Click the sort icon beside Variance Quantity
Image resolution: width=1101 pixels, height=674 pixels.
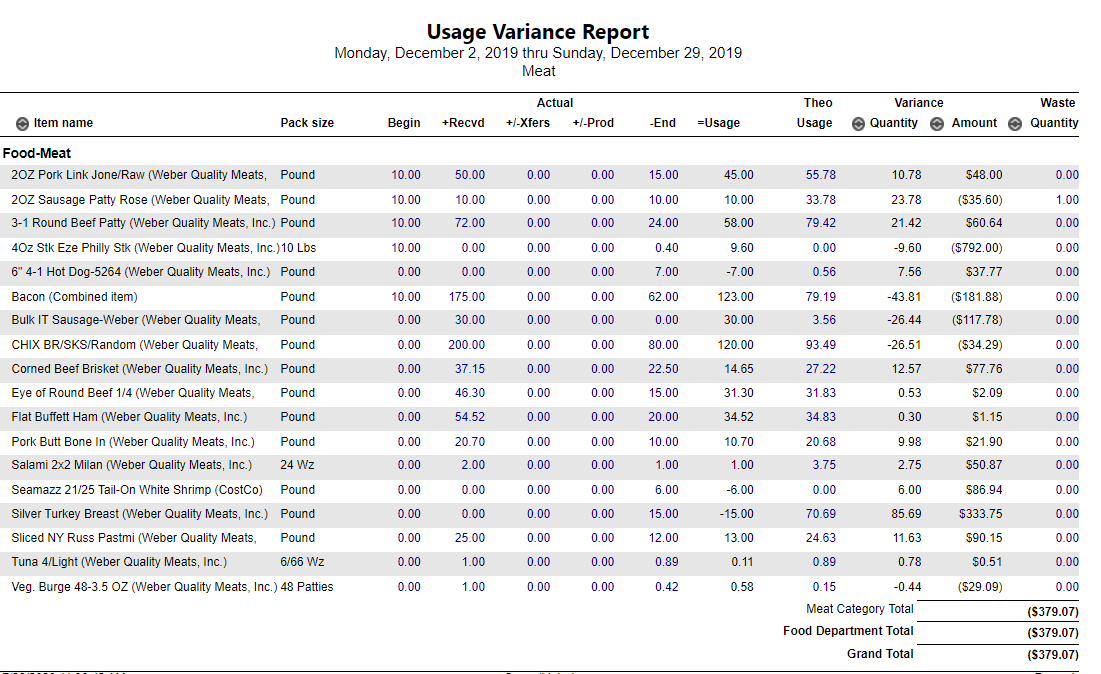click(x=858, y=124)
